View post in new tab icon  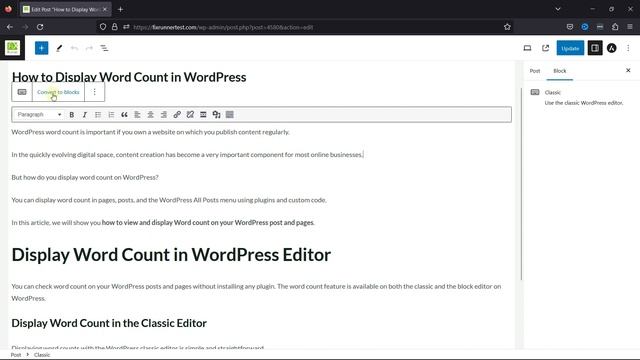pyautogui.click(x=546, y=48)
